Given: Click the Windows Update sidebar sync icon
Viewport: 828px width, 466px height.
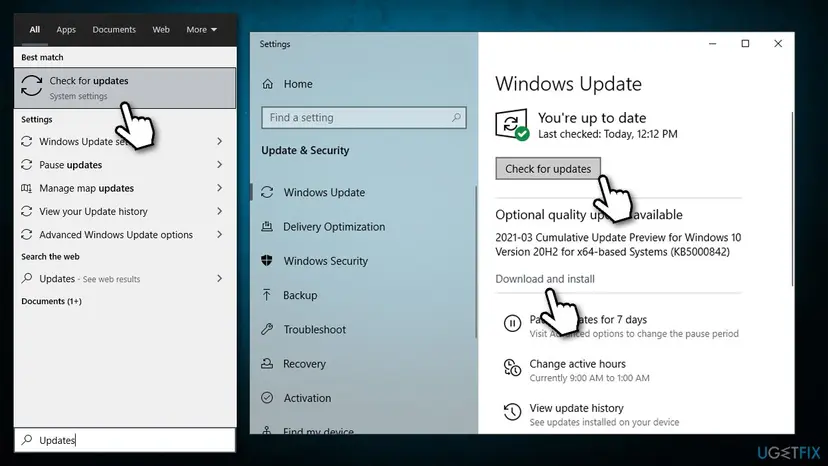Looking at the screenshot, I should point(267,192).
